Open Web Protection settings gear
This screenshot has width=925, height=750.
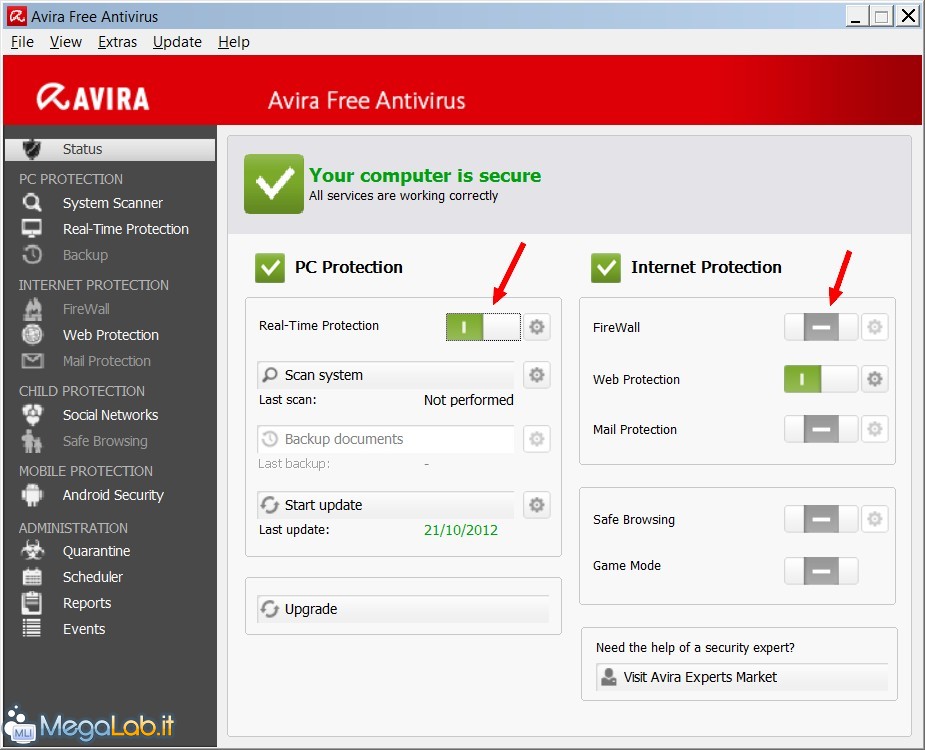(x=874, y=378)
